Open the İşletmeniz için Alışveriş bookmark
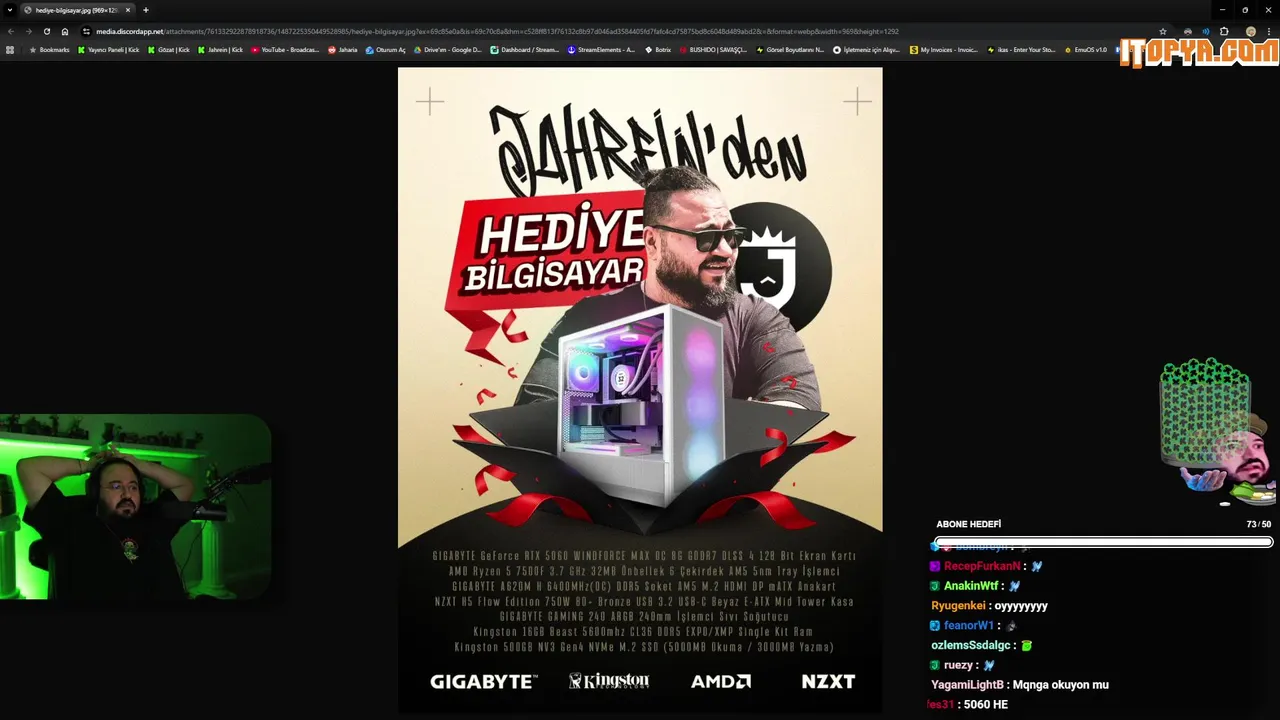Image resolution: width=1280 pixels, height=720 pixels. point(867,49)
